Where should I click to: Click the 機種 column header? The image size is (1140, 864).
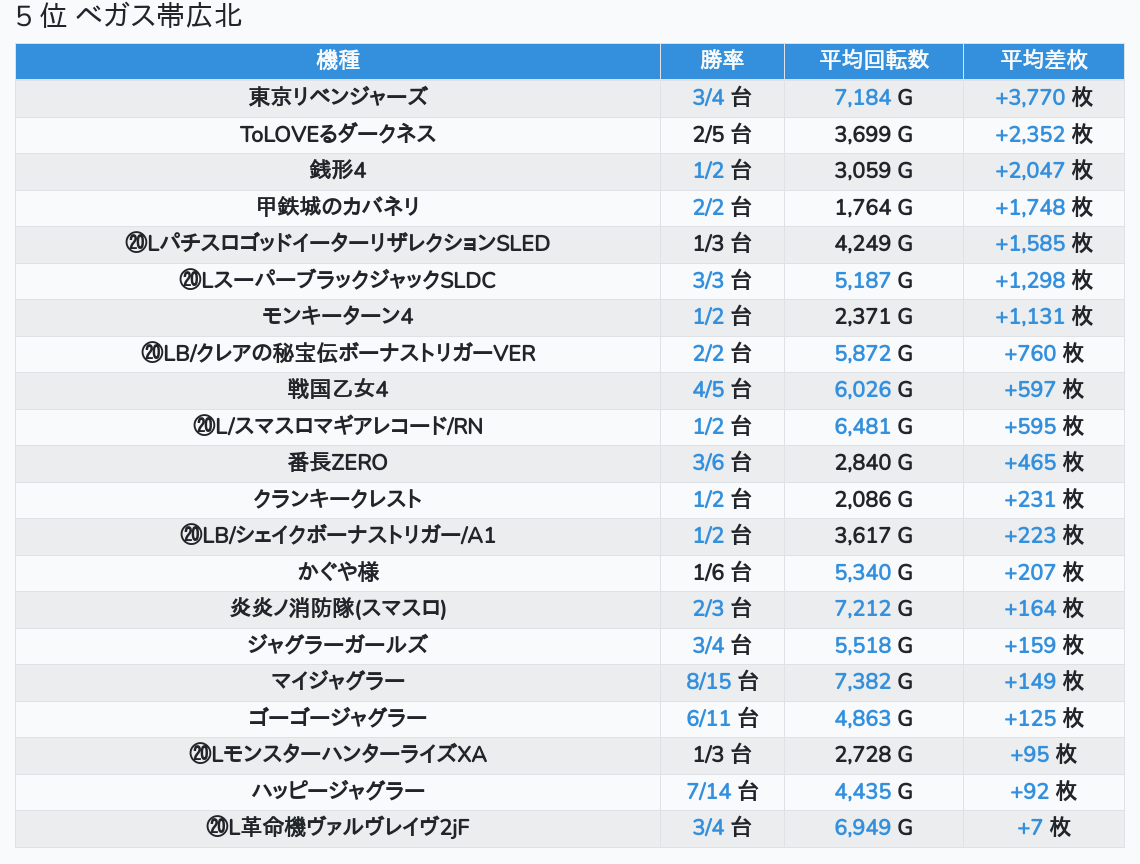[337, 60]
